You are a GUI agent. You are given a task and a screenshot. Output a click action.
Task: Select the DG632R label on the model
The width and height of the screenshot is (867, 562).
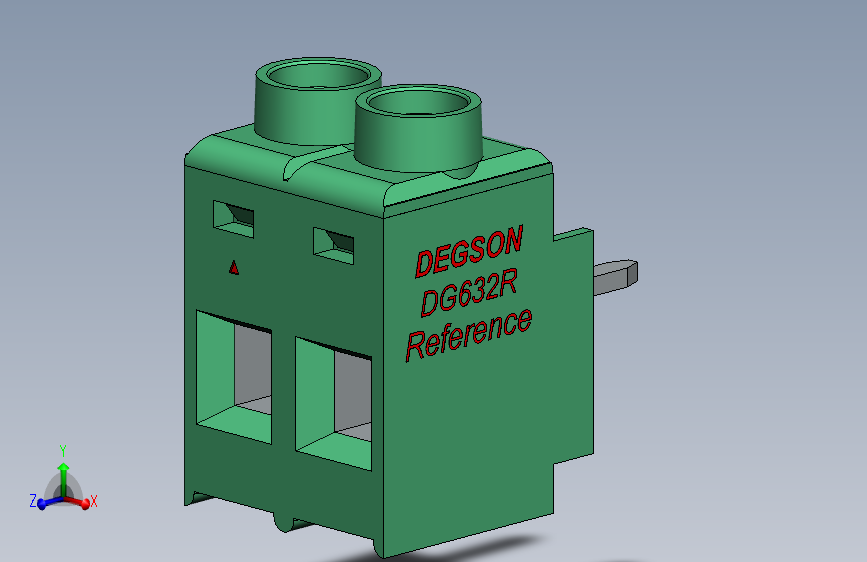[469, 294]
